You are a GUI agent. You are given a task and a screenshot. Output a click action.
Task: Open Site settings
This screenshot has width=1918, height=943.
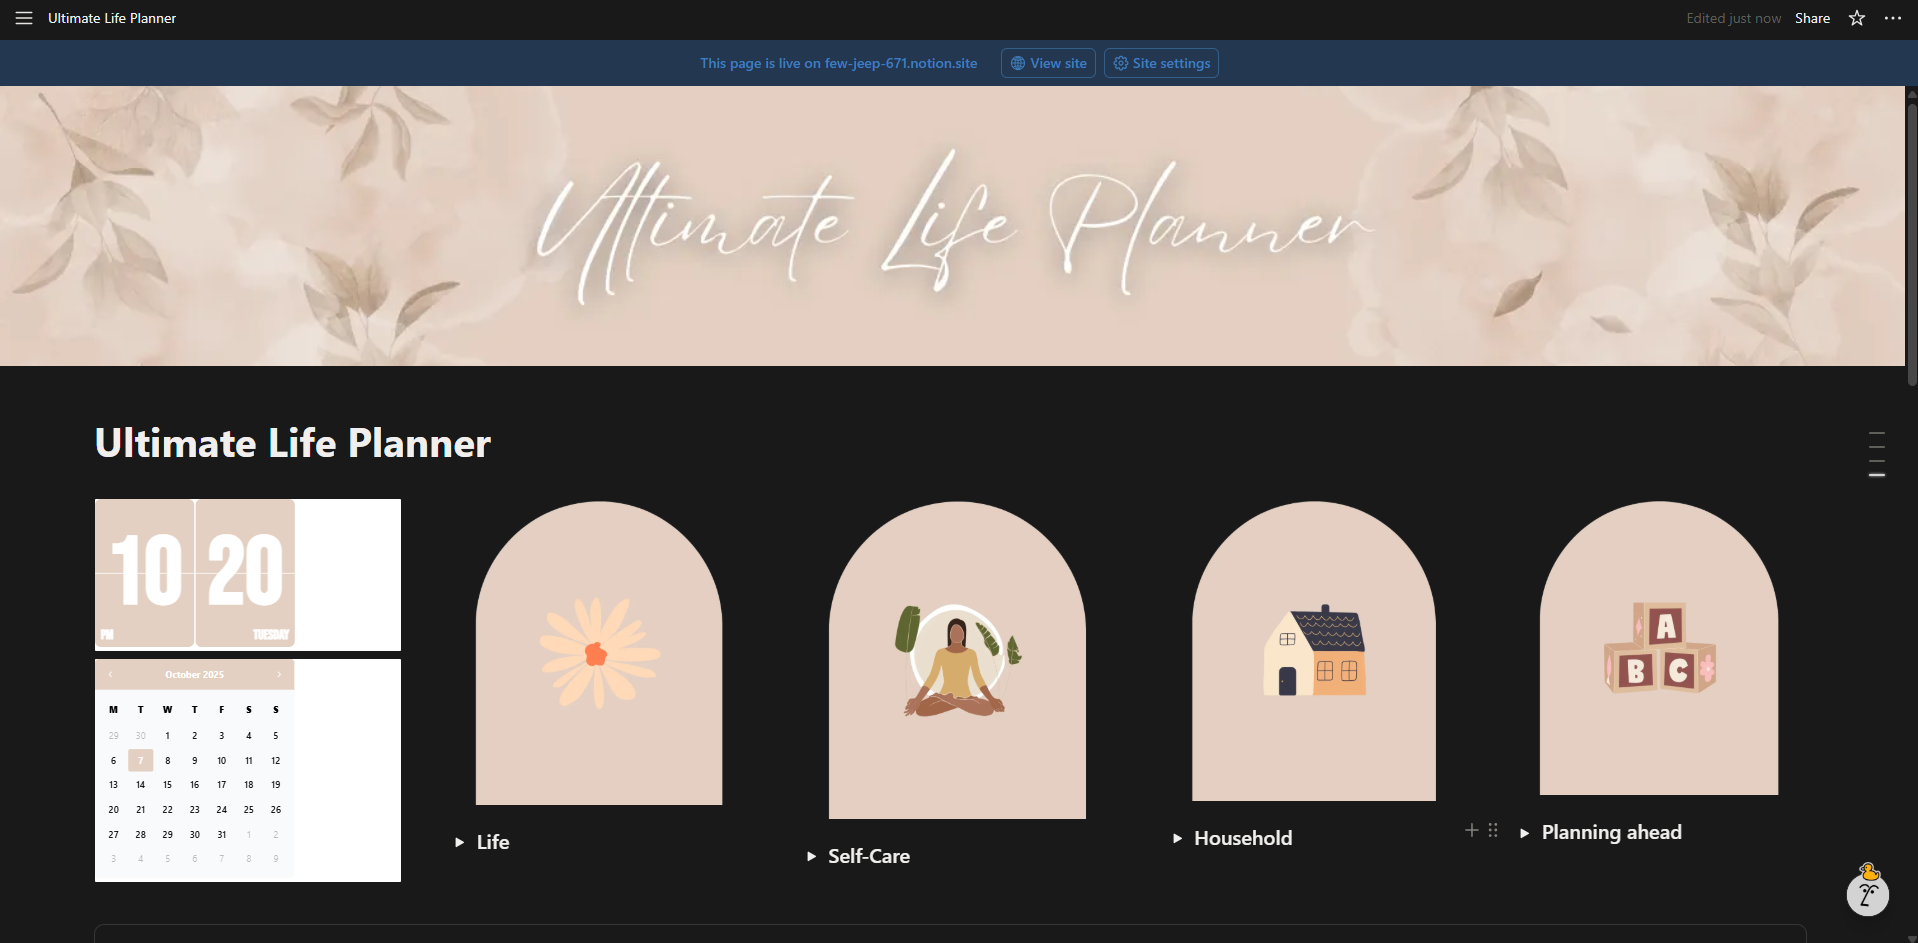point(1161,63)
